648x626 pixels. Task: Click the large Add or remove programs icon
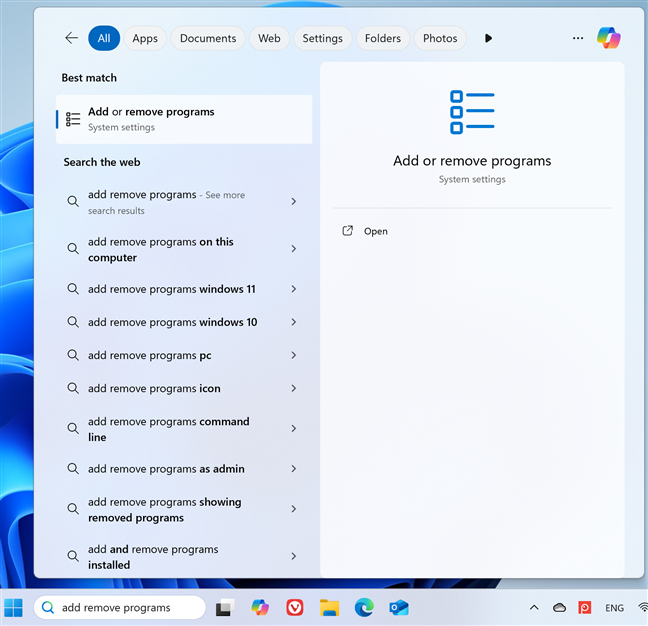click(x=472, y=112)
